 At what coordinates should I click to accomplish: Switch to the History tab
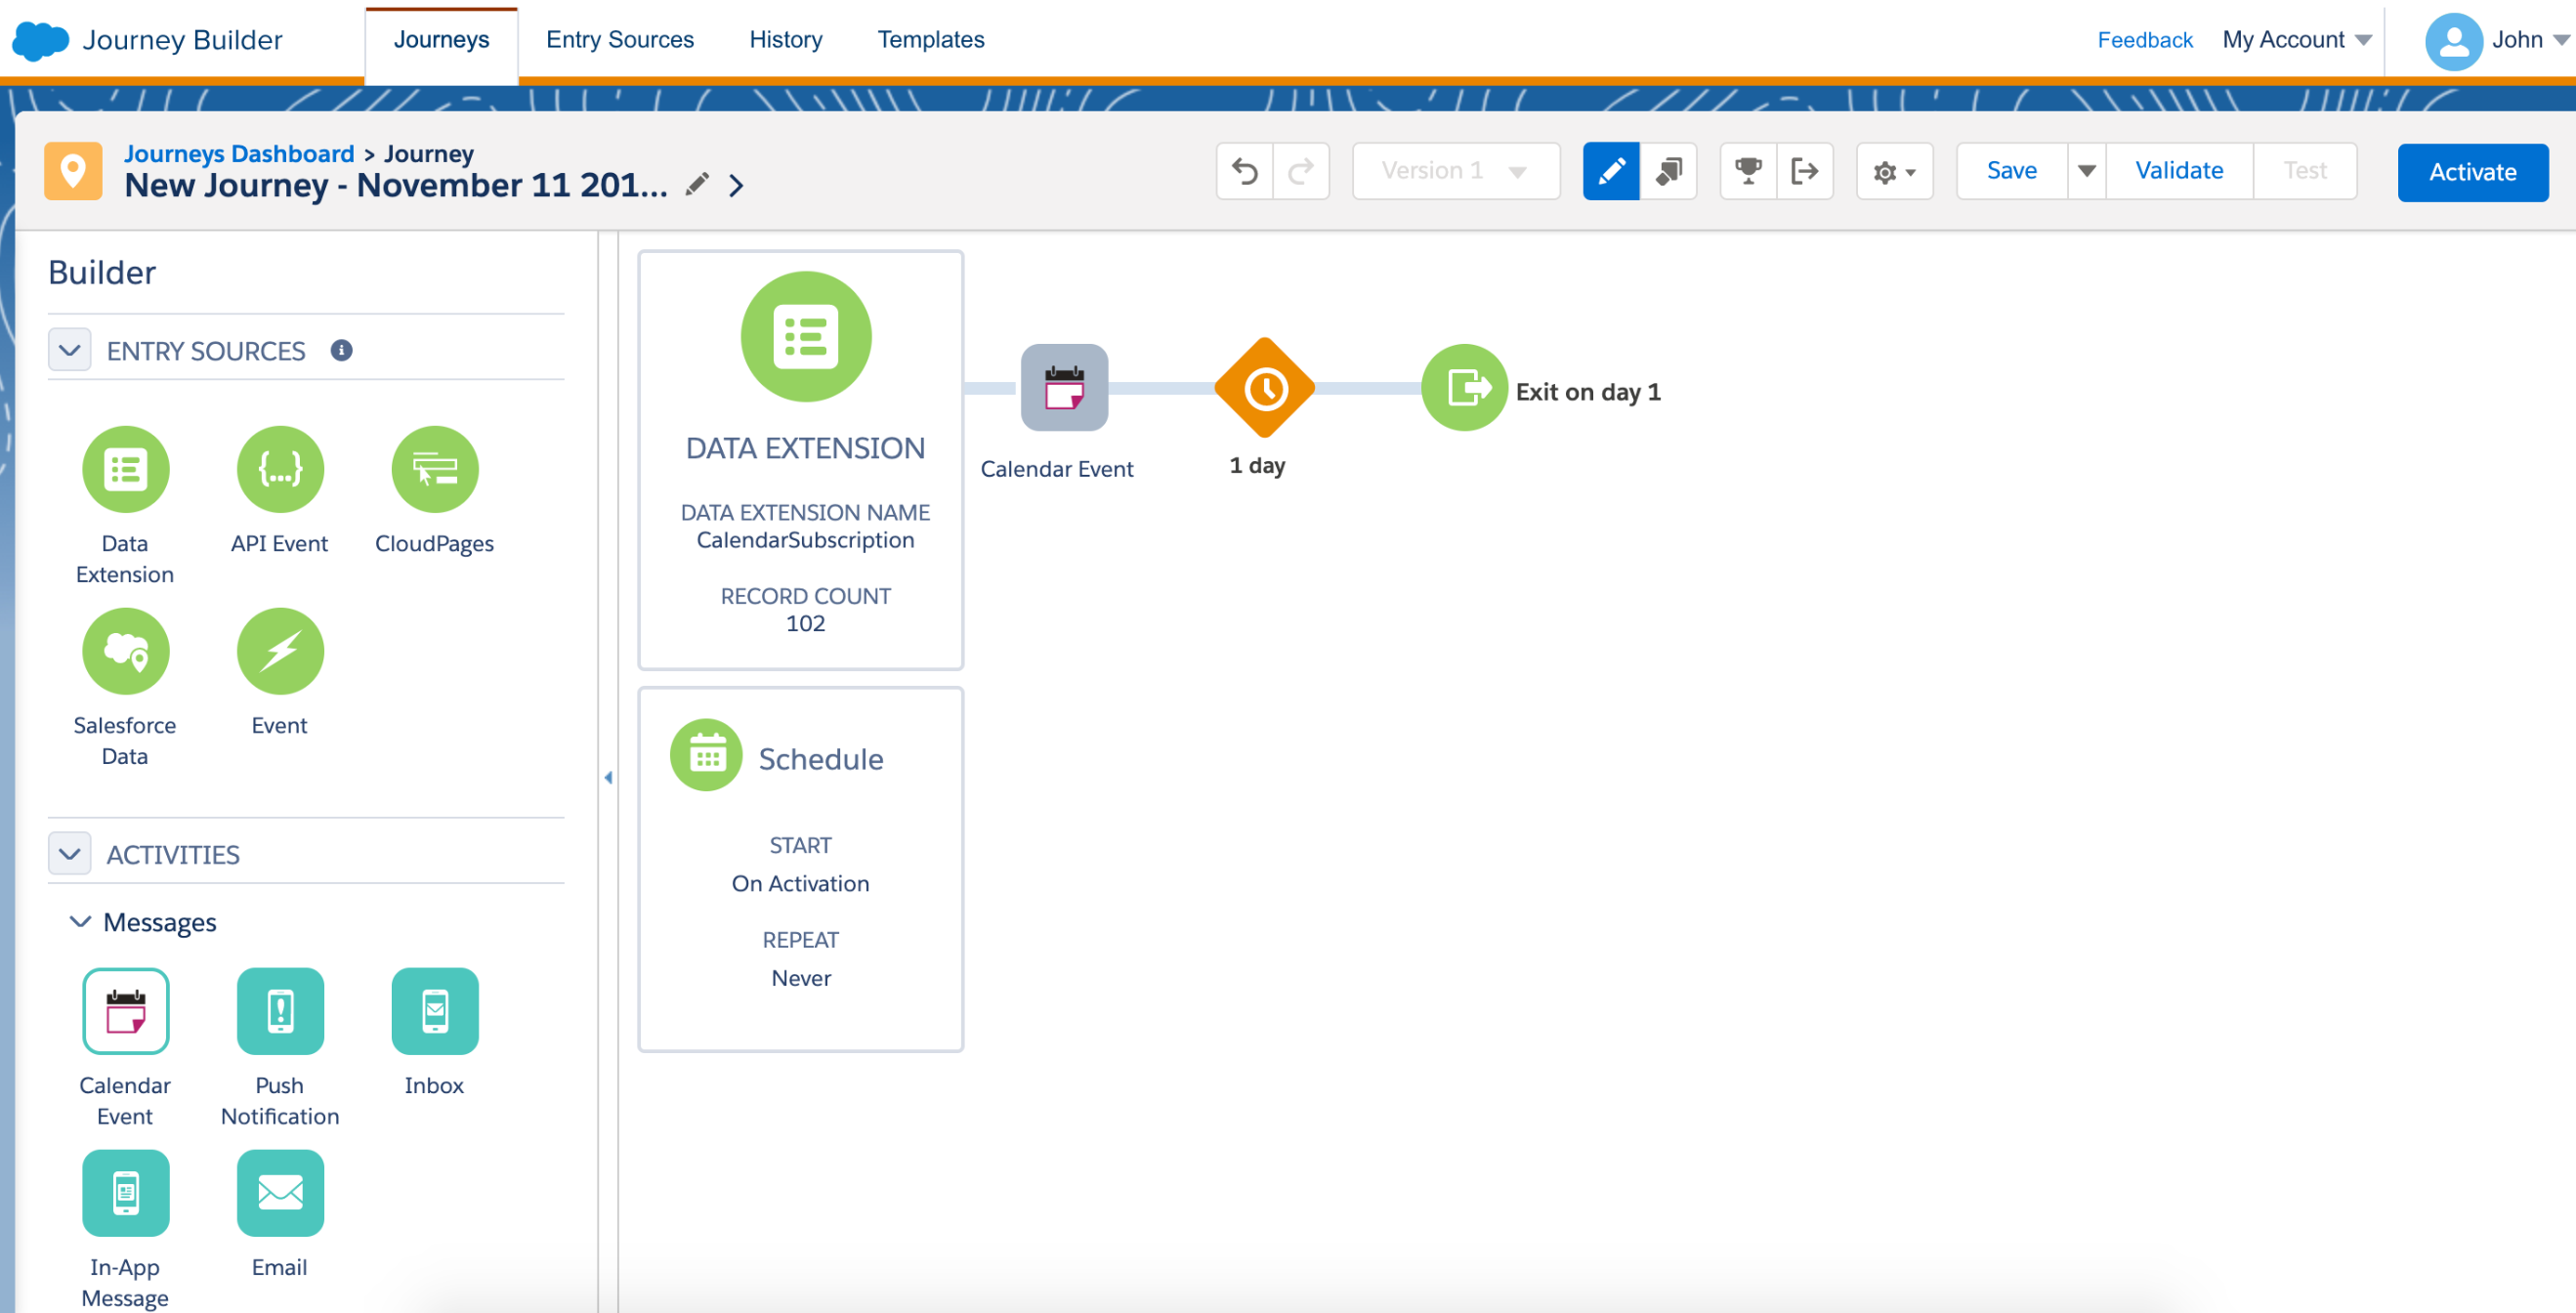tap(786, 40)
